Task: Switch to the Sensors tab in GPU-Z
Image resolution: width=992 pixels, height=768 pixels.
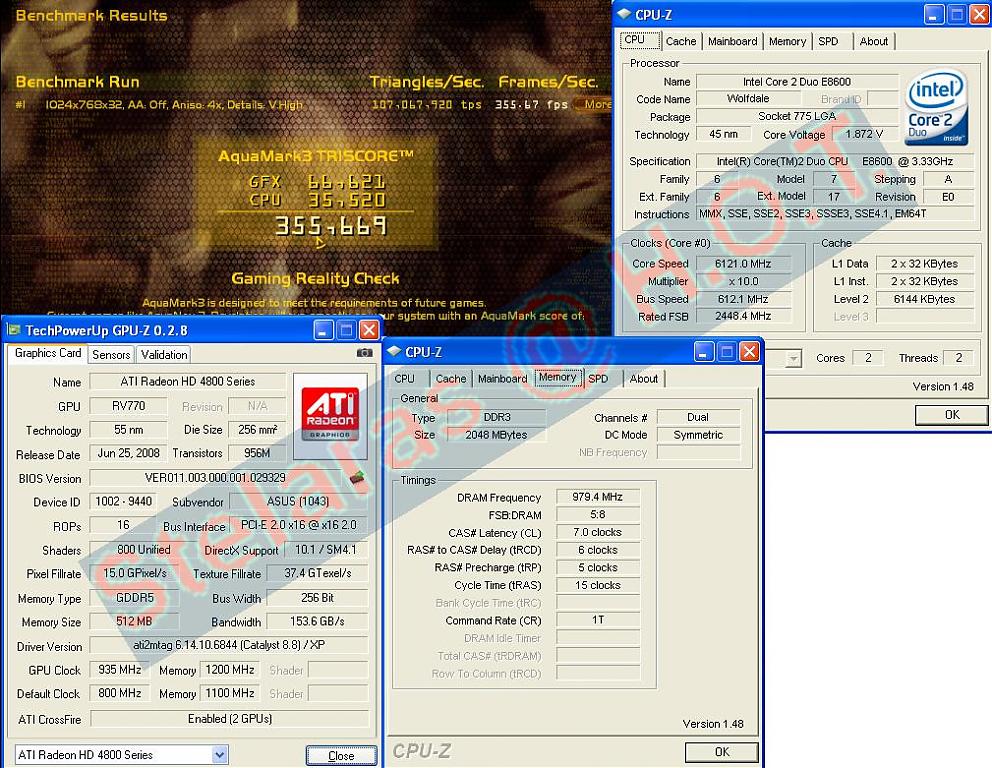Action: click(111, 355)
